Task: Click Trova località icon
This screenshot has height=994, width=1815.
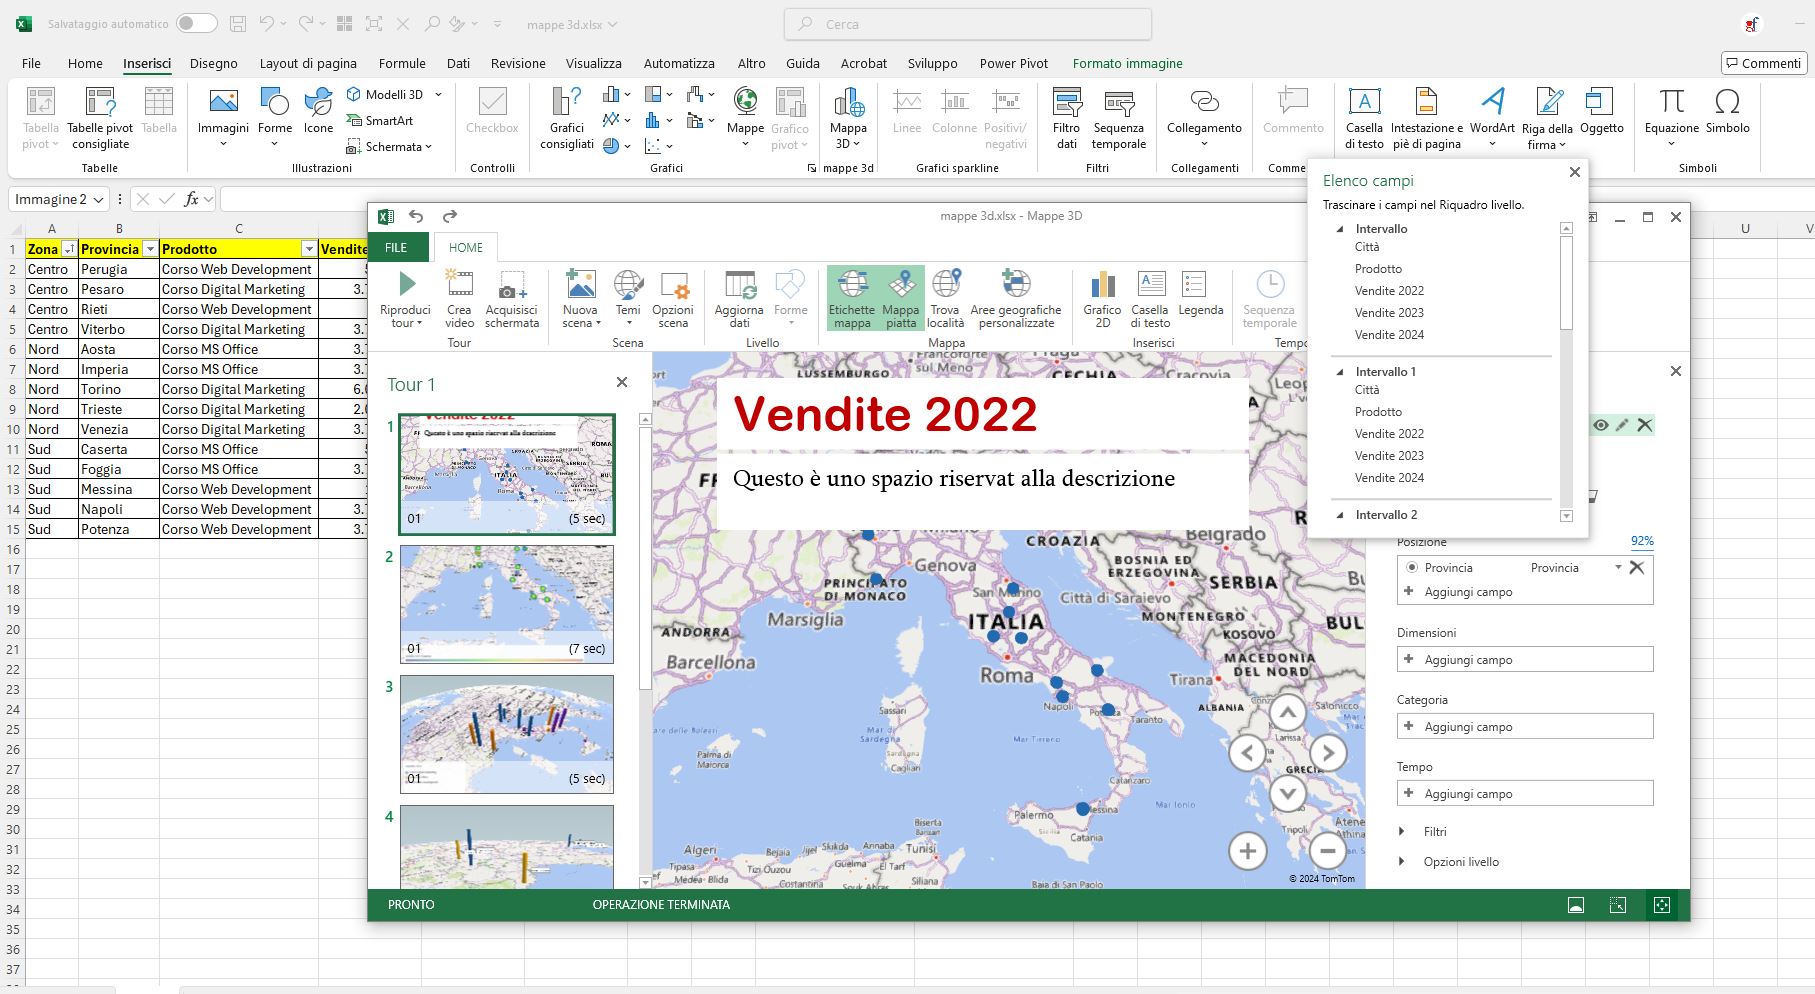Action: (x=945, y=284)
